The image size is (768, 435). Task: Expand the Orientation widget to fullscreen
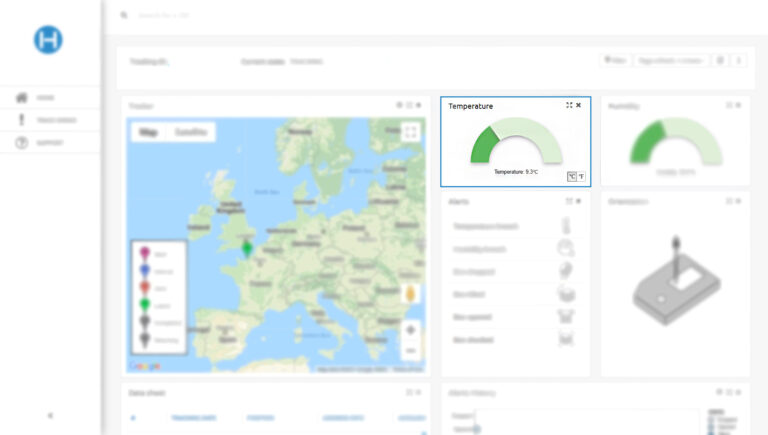729,201
